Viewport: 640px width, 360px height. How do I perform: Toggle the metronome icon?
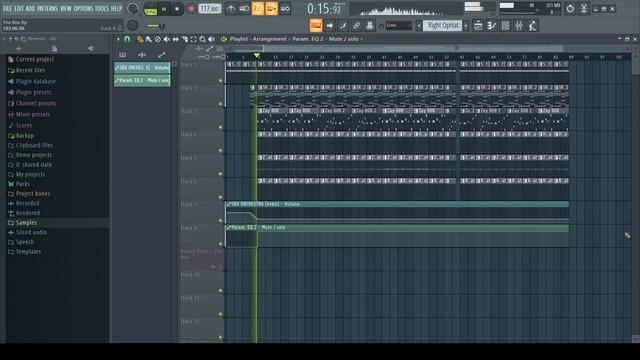coord(231,9)
